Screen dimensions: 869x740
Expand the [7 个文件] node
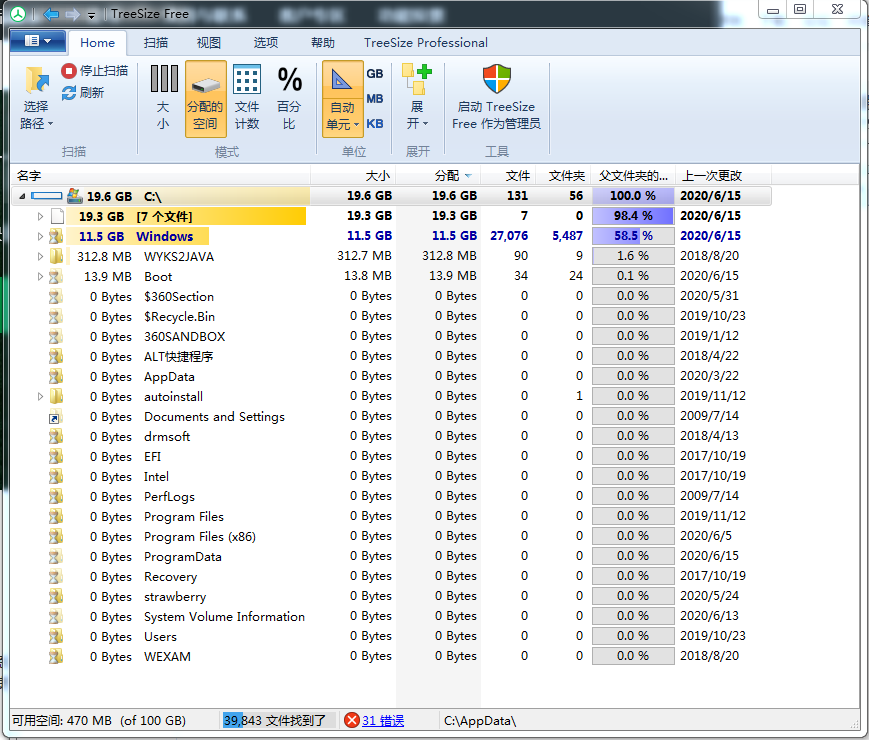[x=40, y=216]
